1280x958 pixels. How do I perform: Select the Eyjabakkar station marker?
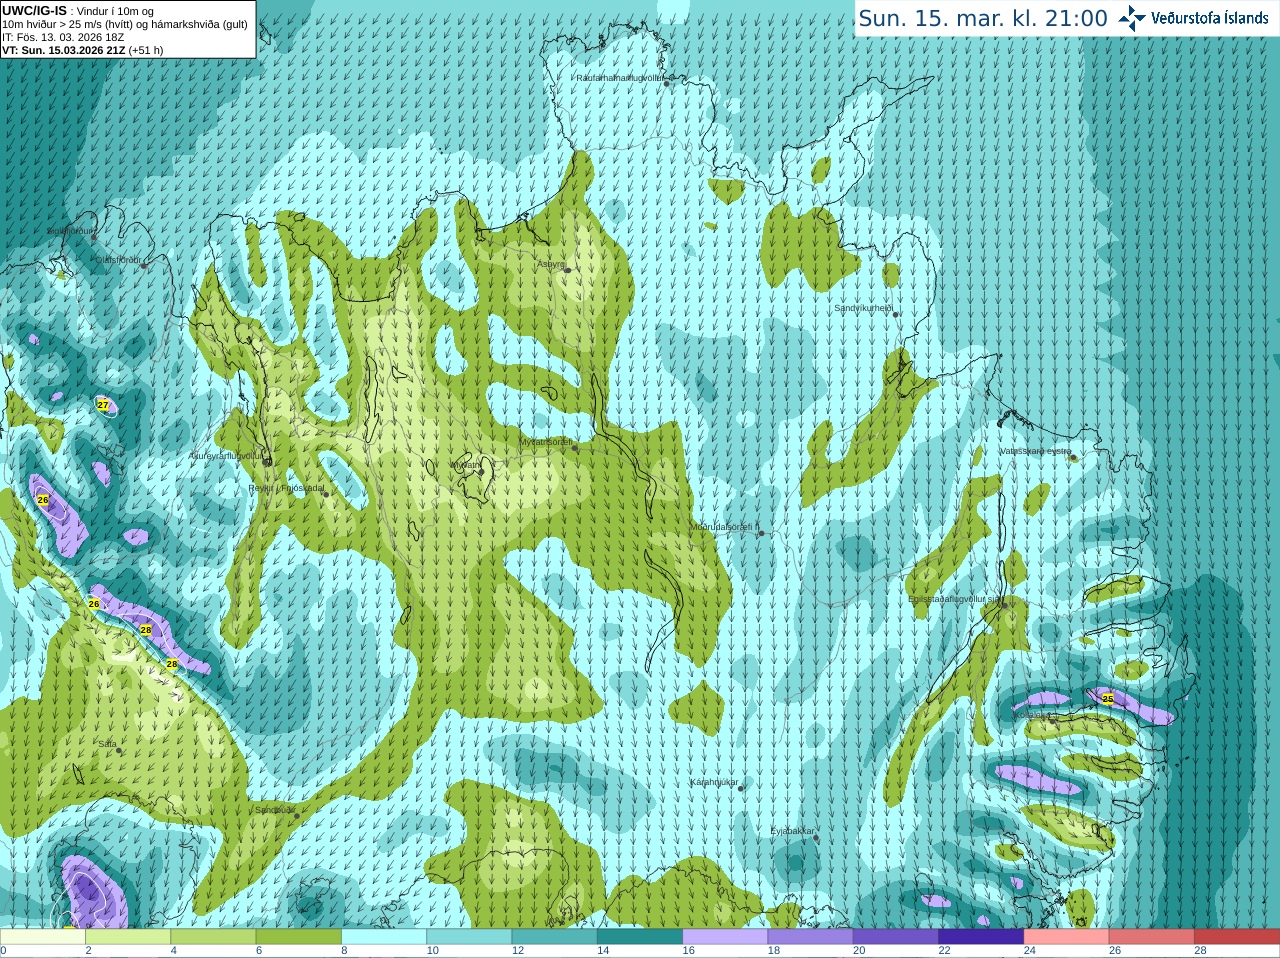point(817,837)
